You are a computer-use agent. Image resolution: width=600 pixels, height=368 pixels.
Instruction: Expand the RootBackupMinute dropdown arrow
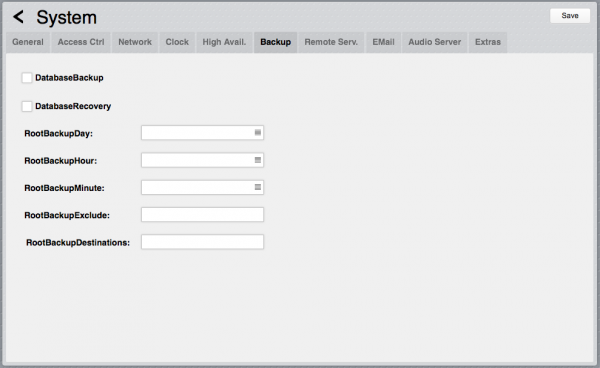258,187
